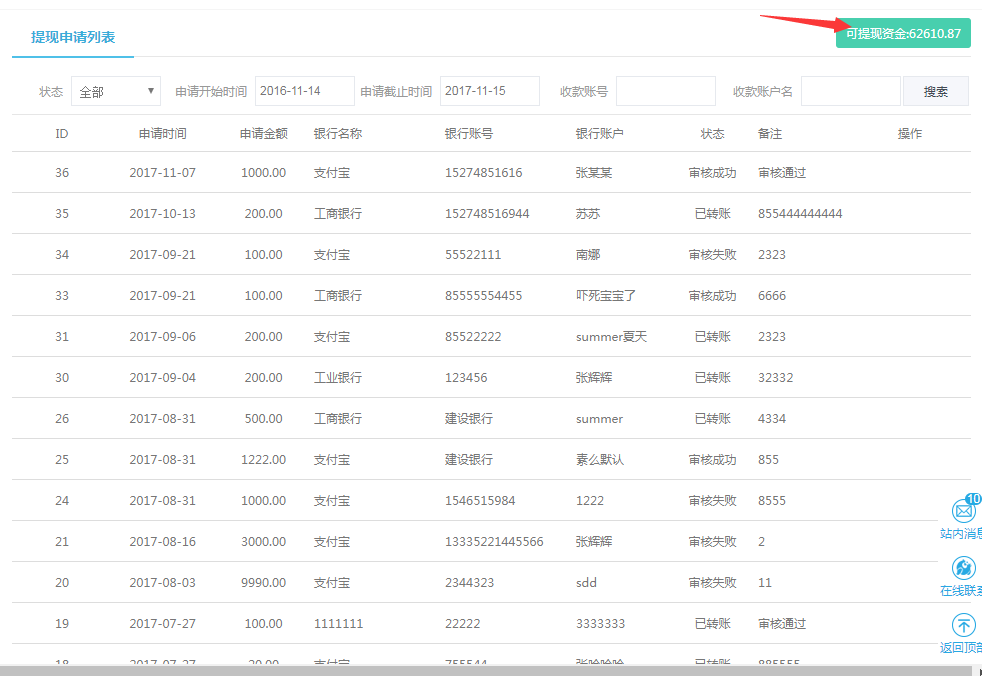The width and height of the screenshot is (982, 676).
Task: Click the 审核失败 status in row 34
Action: (x=712, y=255)
